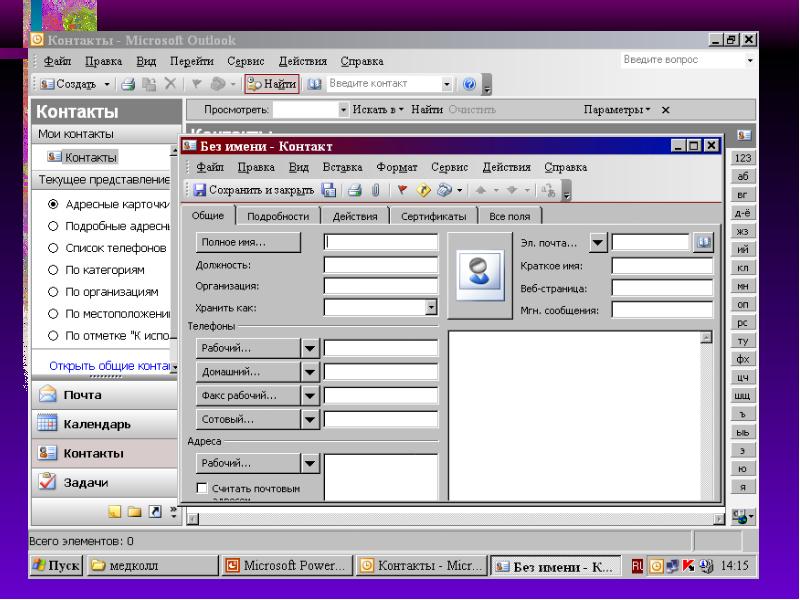Viewport: 800px width, 600px height.
Task: Click the contact photo placeholder
Action: (x=480, y=276)
